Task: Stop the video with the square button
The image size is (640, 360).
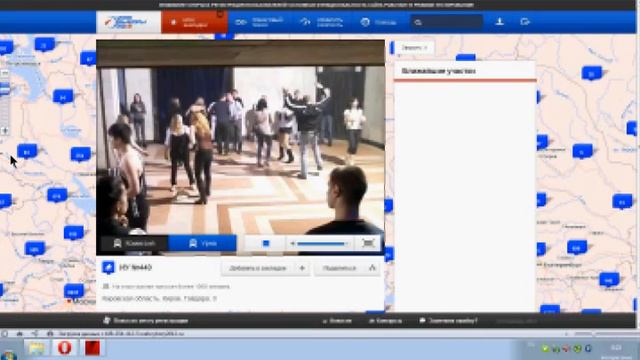Action: click(x=266, y=243)
